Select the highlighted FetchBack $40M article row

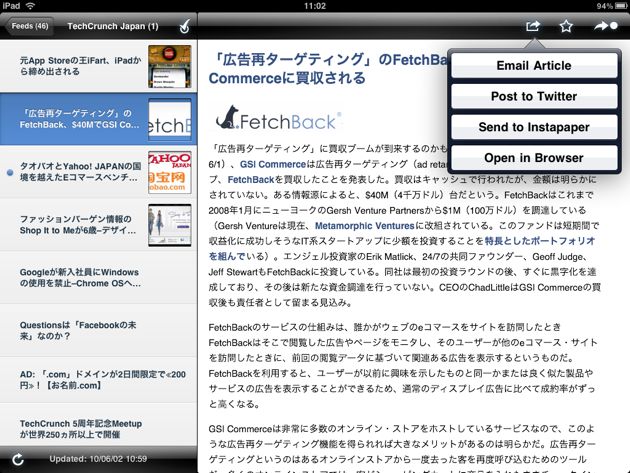[98, 119]
